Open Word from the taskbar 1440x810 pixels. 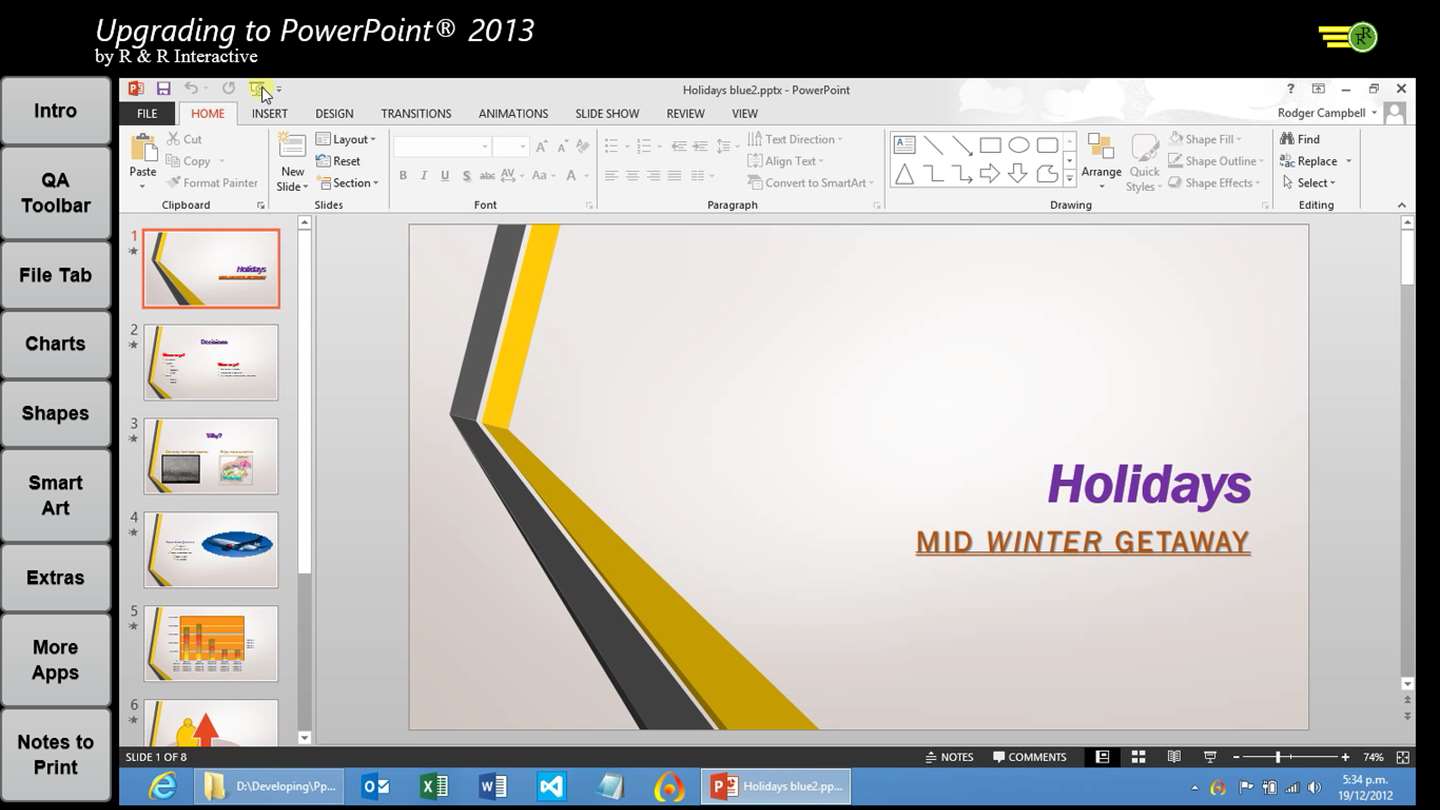point(493,787)
